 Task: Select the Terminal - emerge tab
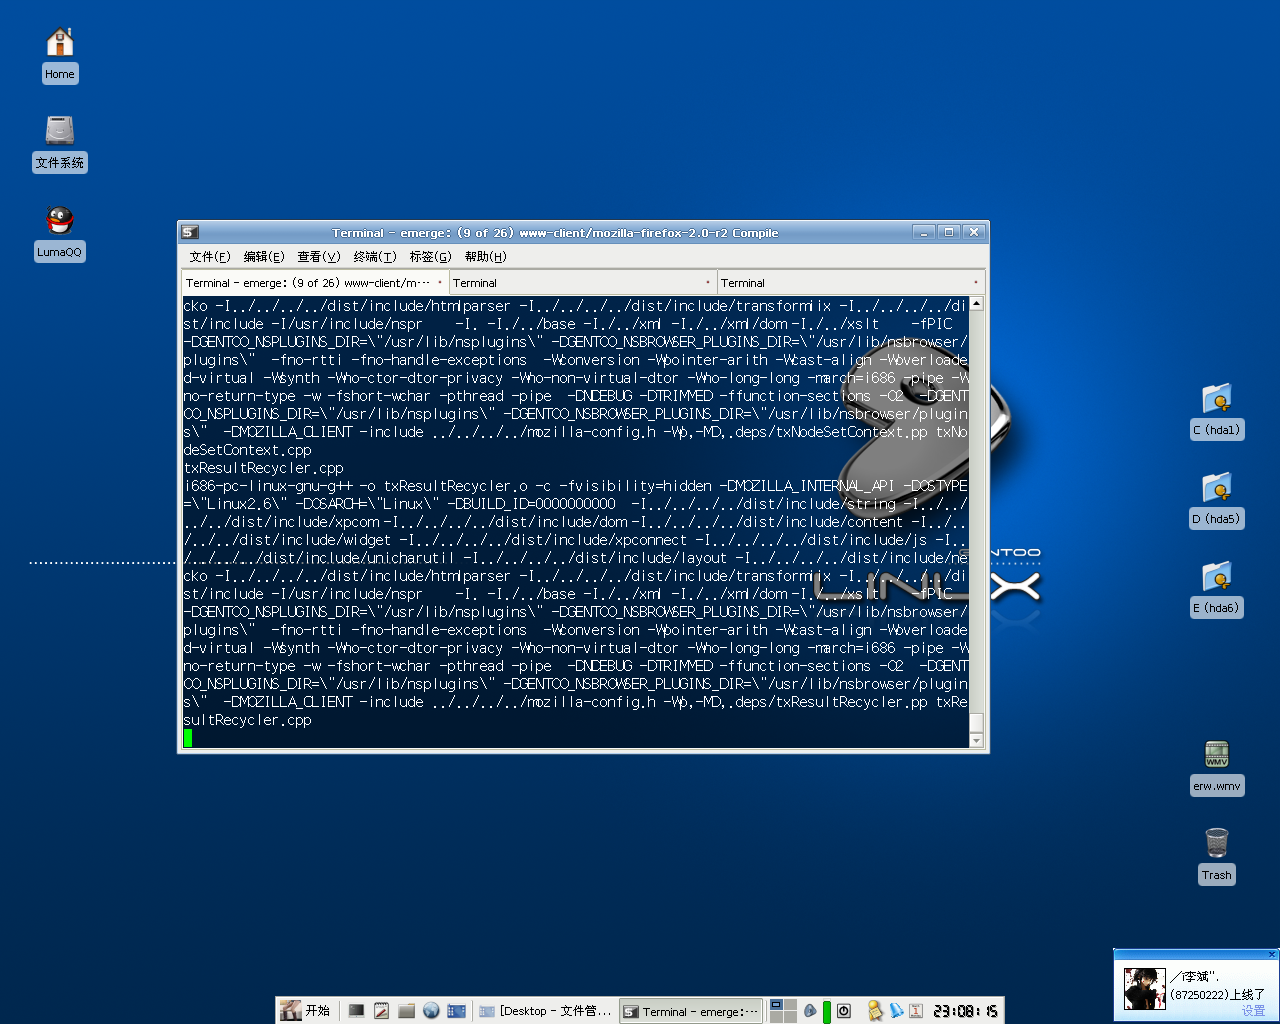(315, 283)
